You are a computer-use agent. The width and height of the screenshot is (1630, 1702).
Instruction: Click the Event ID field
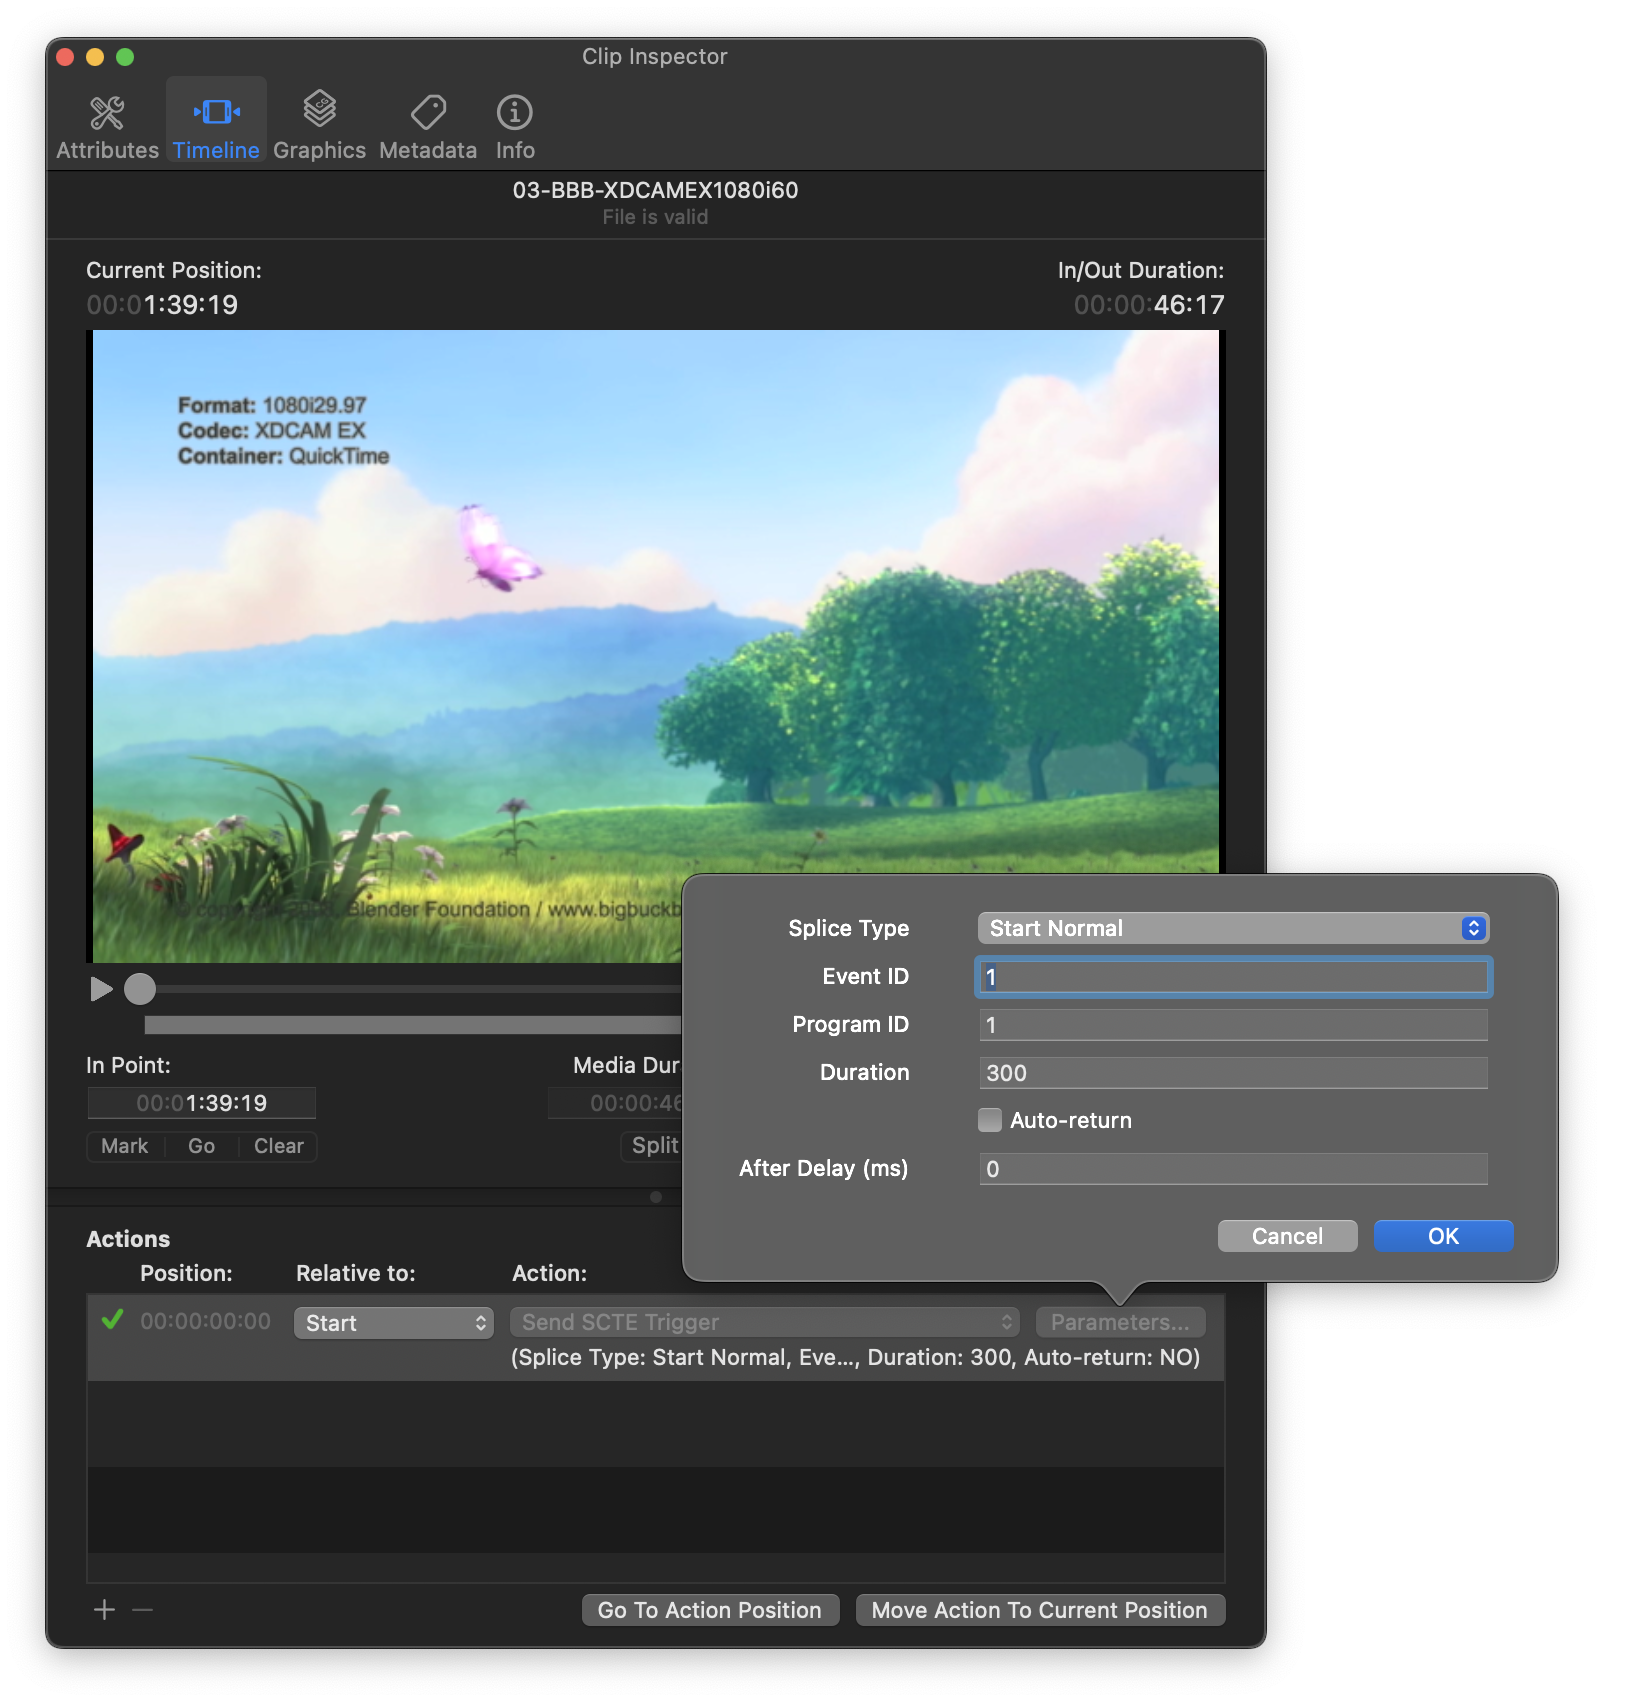click(x=1233, y=977)
